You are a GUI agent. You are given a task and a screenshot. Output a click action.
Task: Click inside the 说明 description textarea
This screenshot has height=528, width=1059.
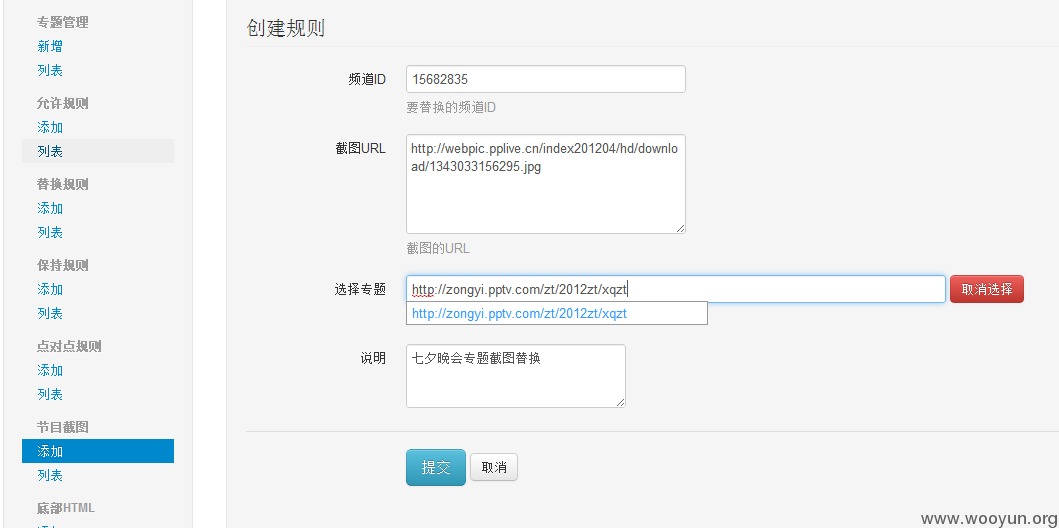516,376
